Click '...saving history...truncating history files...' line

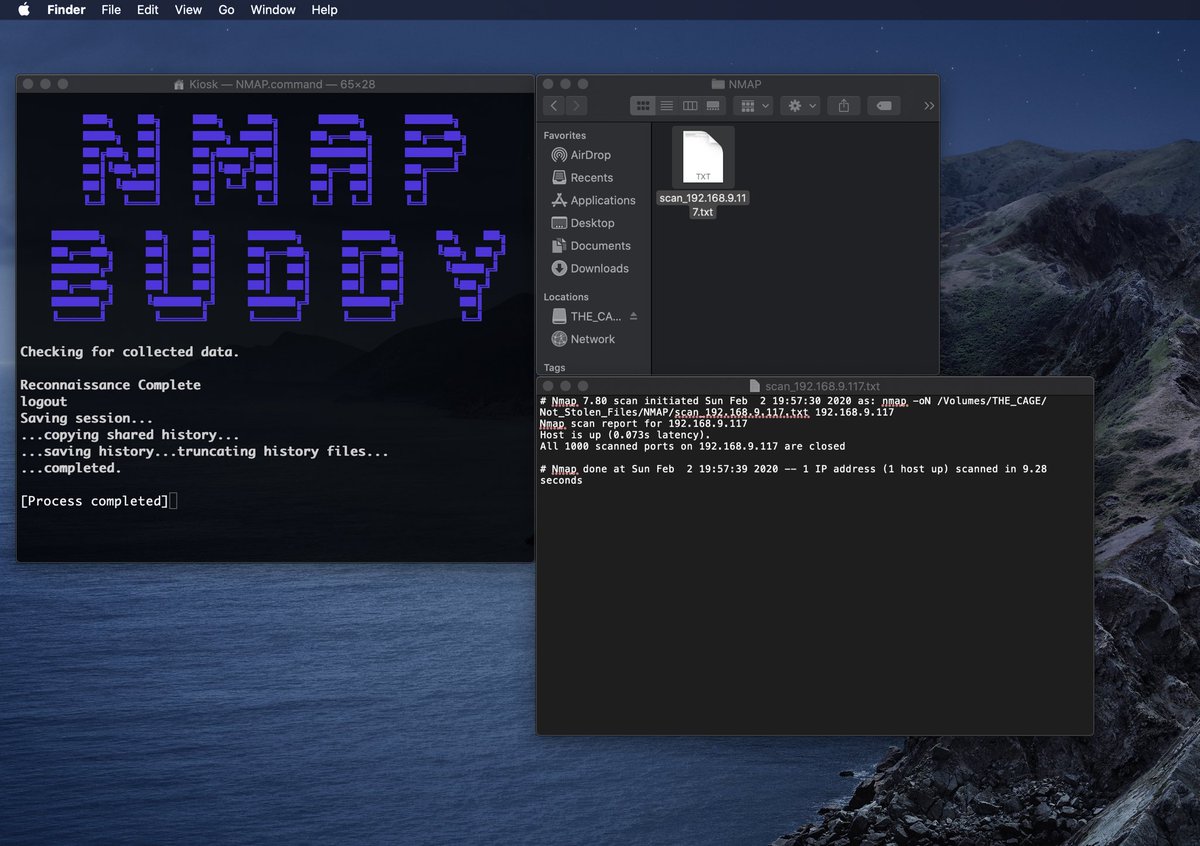tap(204, 451)
